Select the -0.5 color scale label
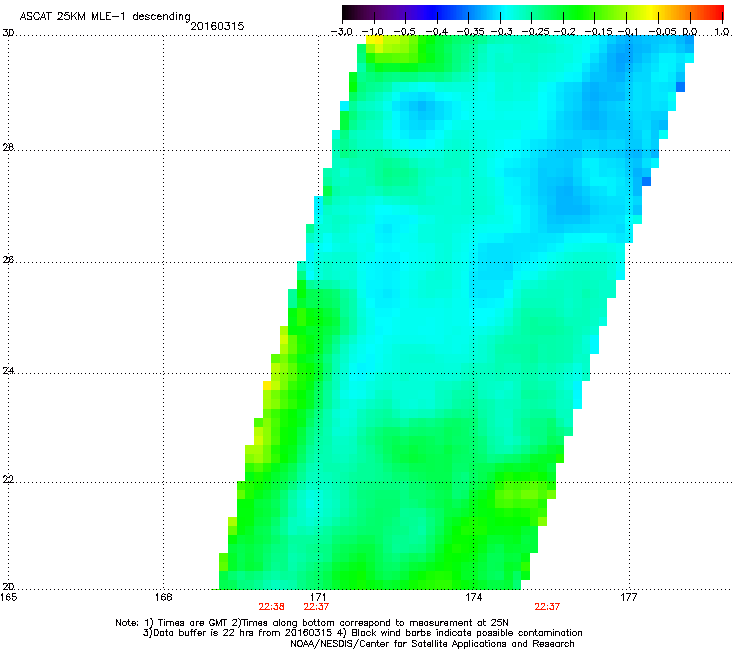This screenshot has height=650, width=740. pos(405,32)
